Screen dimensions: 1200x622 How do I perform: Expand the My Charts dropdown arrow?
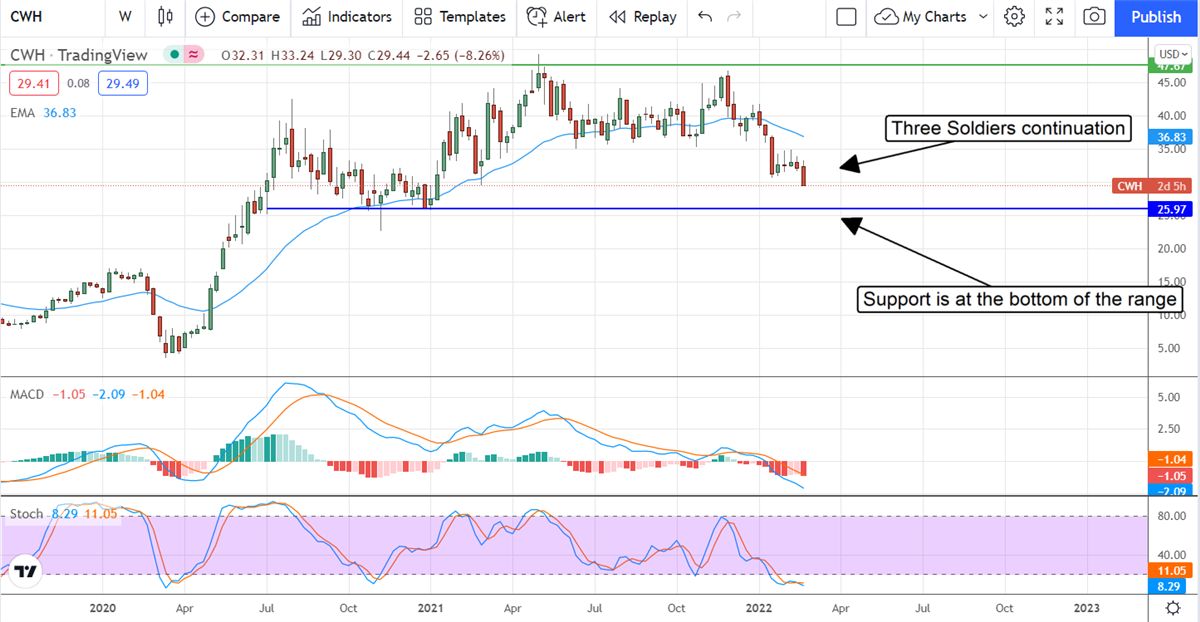[983, 16]
